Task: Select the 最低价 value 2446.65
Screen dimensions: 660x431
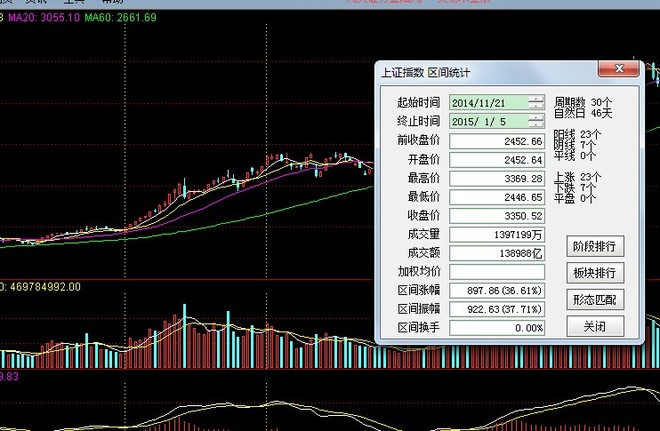Action: [x=497, y=197]
